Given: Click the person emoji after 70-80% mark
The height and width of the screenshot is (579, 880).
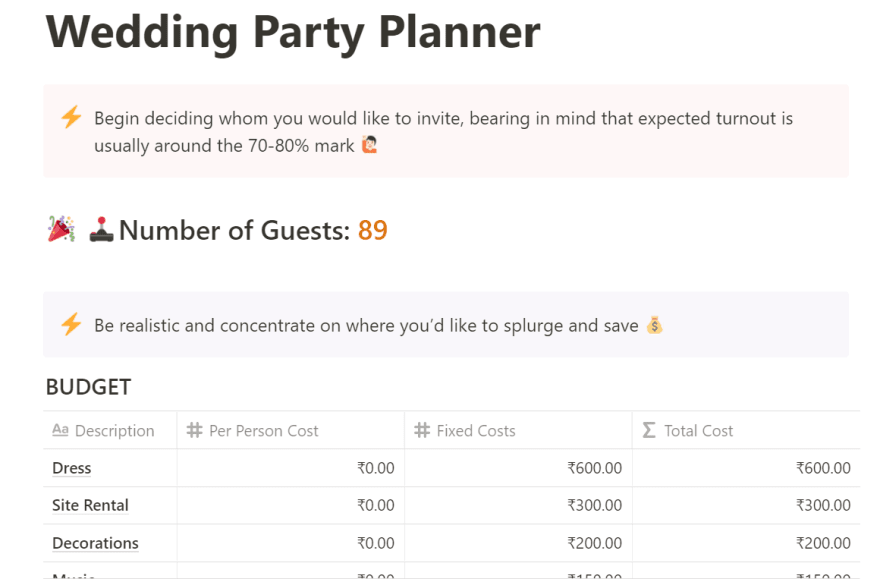Looking at the screenshot, I should [x=369, y=145].
